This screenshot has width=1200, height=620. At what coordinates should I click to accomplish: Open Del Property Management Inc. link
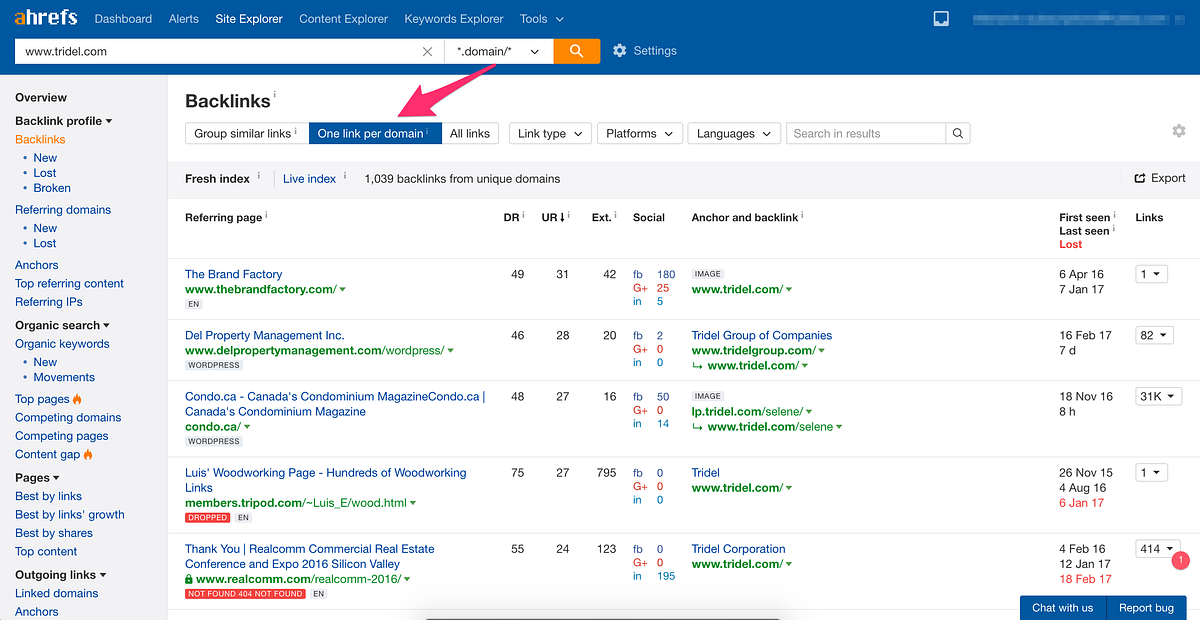[265, 336]
